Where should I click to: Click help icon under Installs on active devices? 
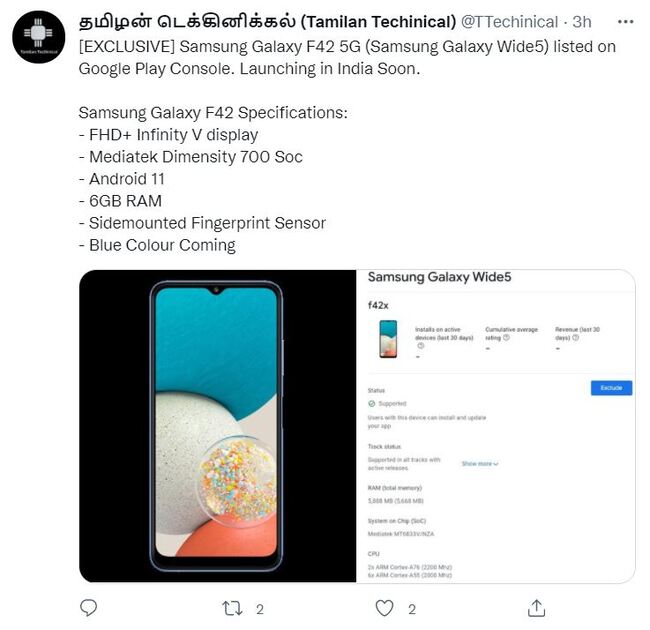pyautogui.click(x=420, y=346)
